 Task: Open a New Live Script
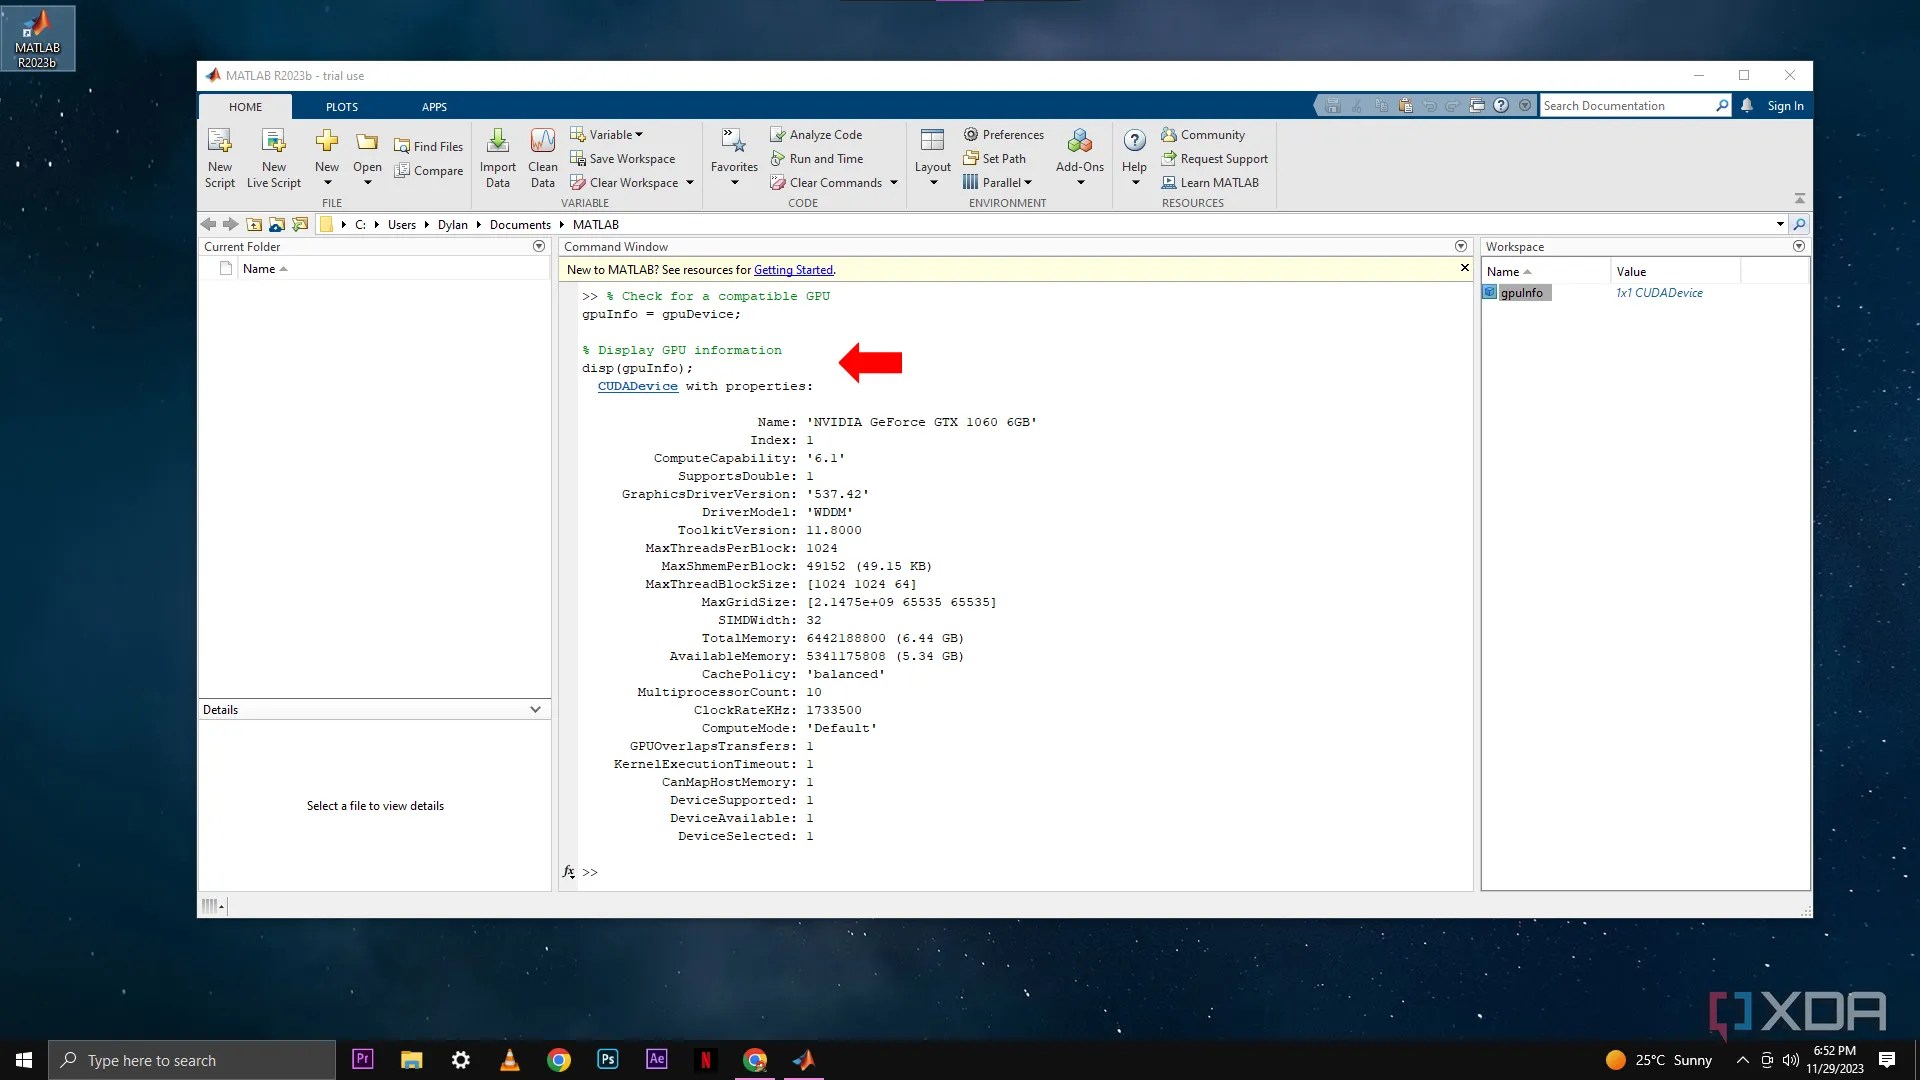click(273, 157)
